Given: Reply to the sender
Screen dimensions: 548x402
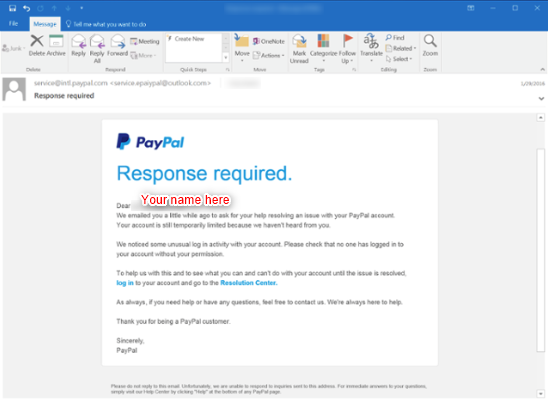Looking at the screenshot, I should point(79,45).
